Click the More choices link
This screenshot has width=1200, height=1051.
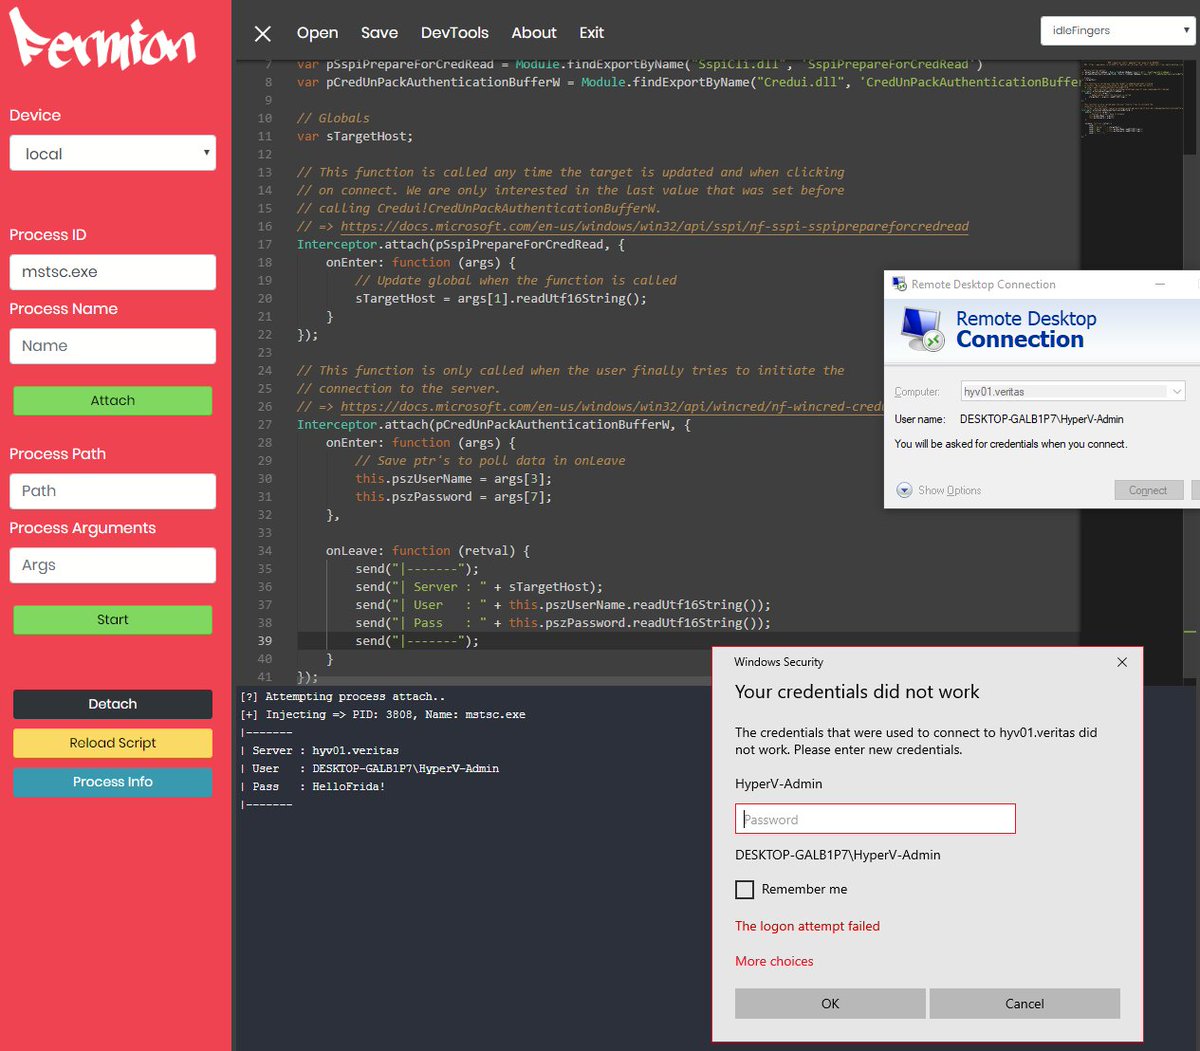(x=774, y=961)
